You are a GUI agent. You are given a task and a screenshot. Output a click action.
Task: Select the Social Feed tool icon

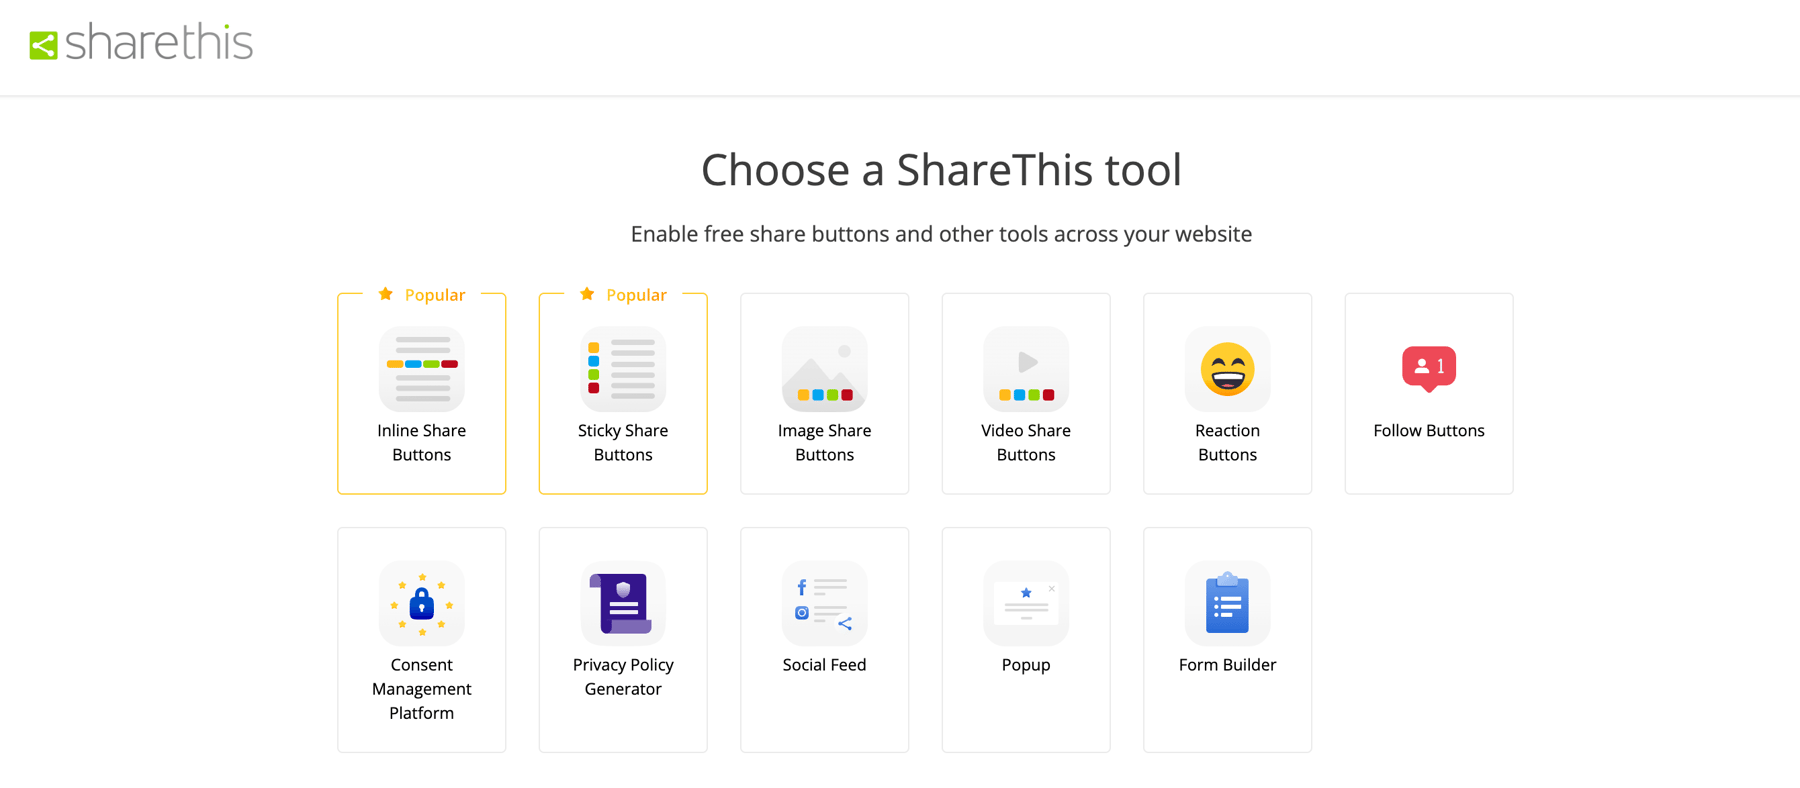click(x=824, y=604)
